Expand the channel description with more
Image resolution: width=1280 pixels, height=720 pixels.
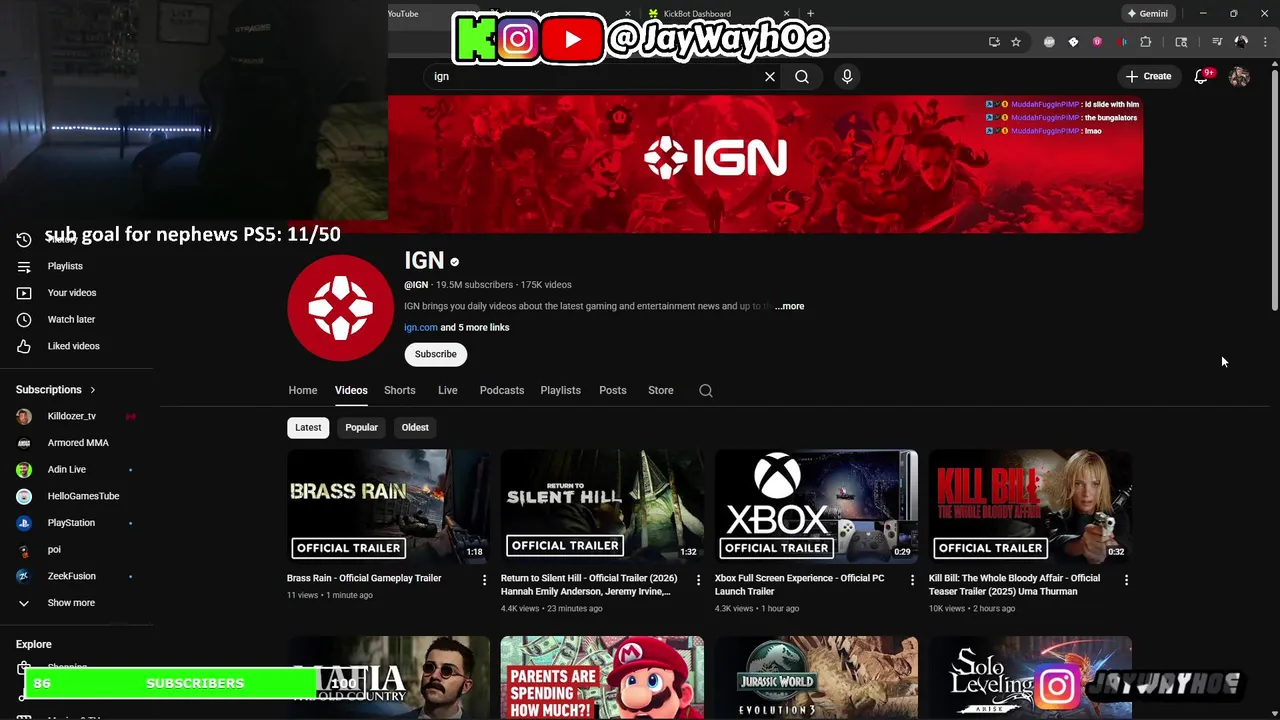(x=789, y=306)
